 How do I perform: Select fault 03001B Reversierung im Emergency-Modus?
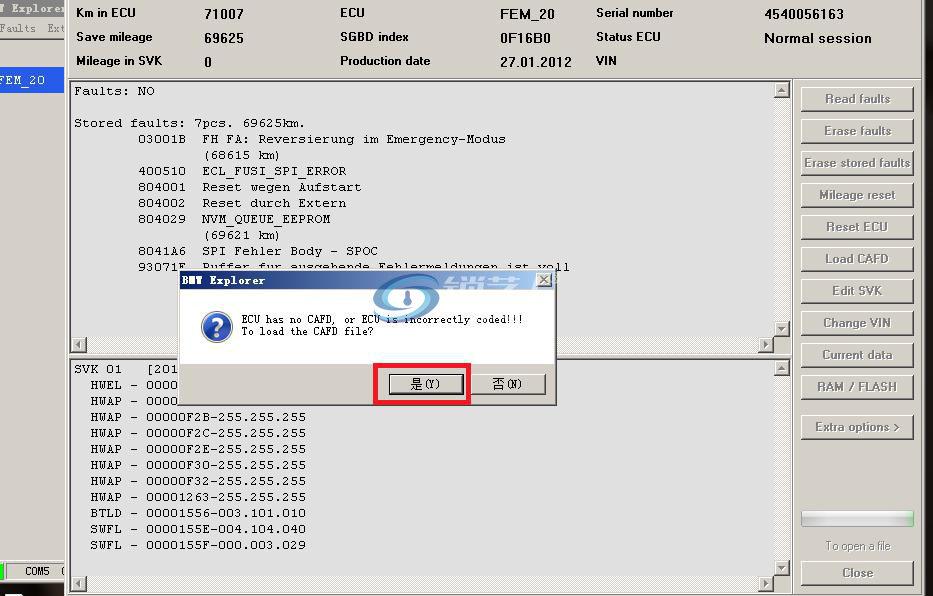(x=322, y=139)
